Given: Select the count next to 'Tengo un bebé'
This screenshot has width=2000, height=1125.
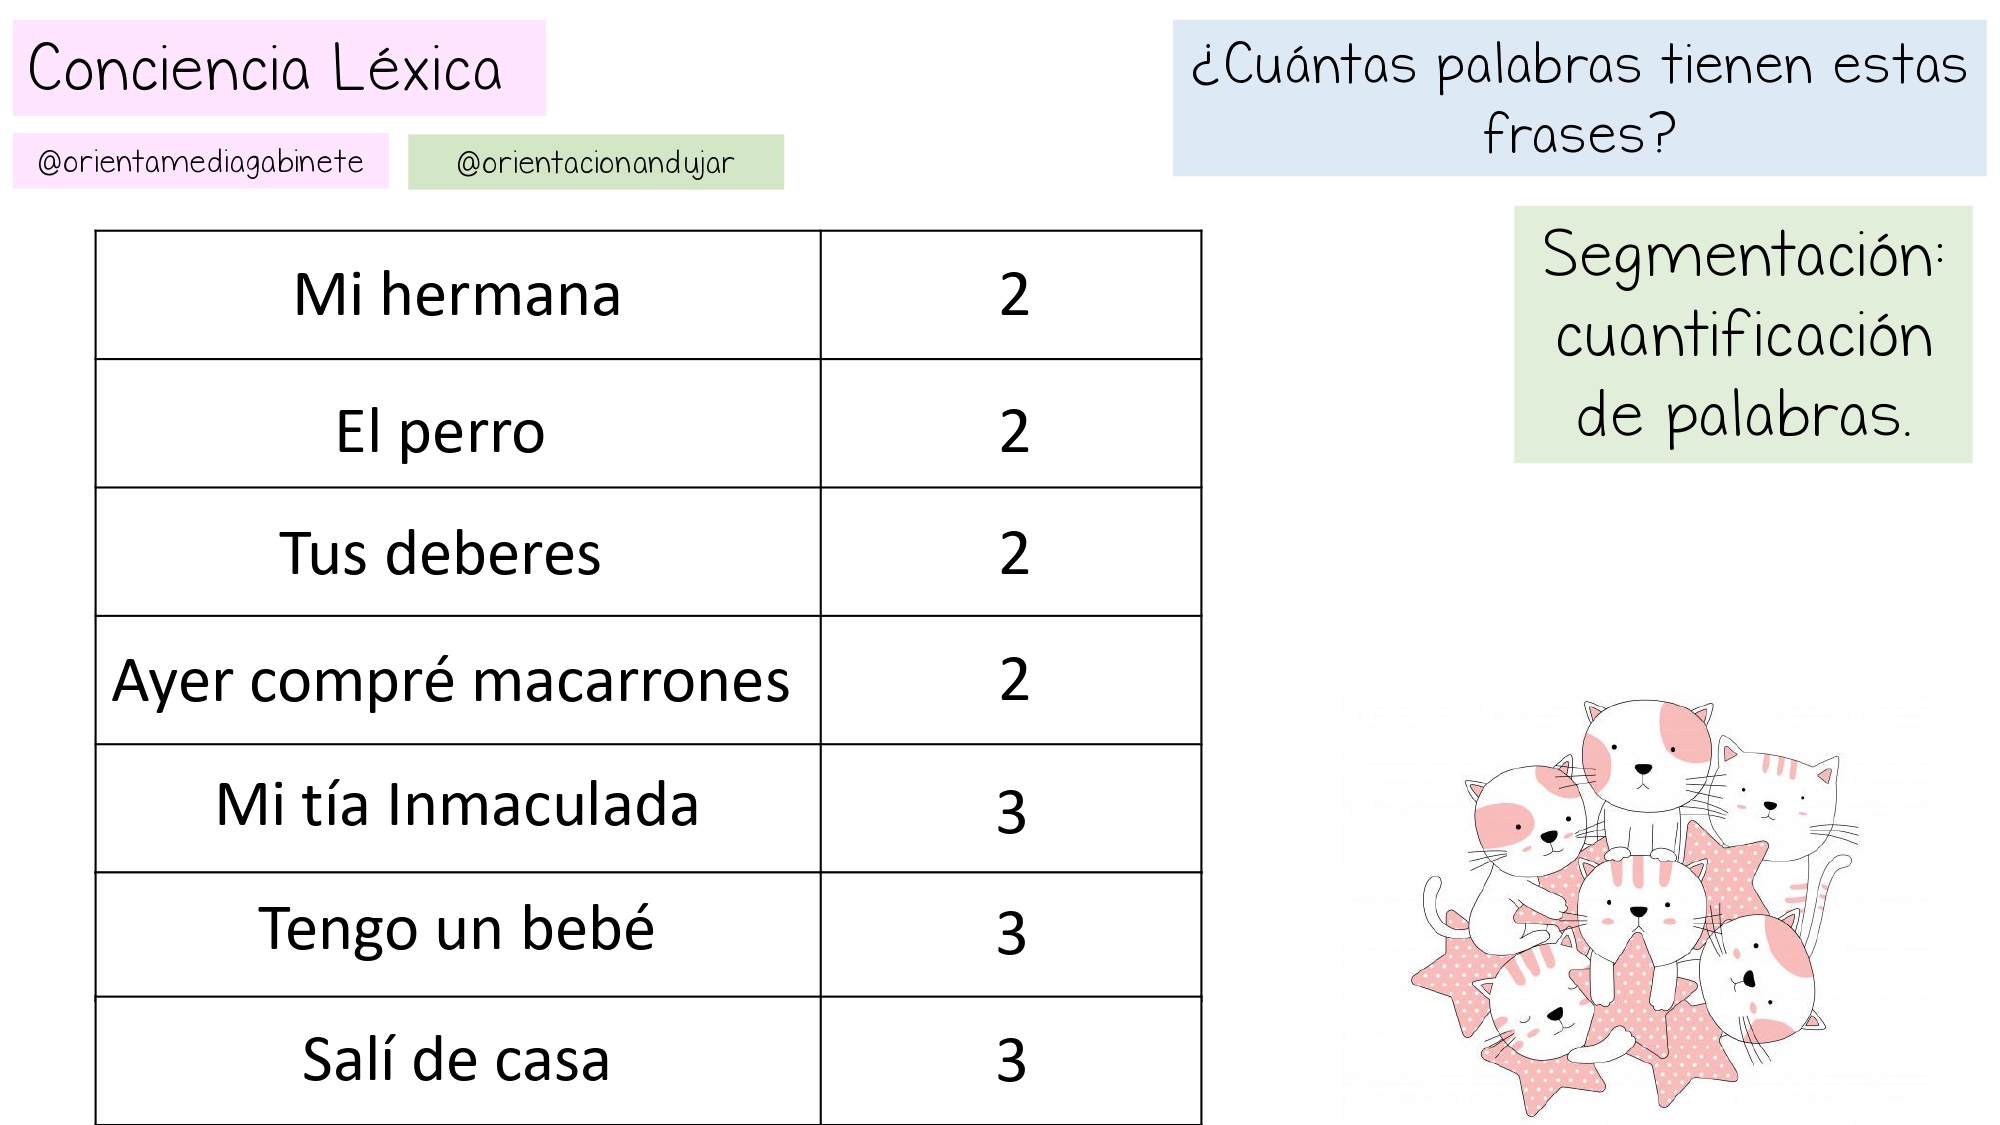Looking at the screenshot, I should tap(1011, 933).
